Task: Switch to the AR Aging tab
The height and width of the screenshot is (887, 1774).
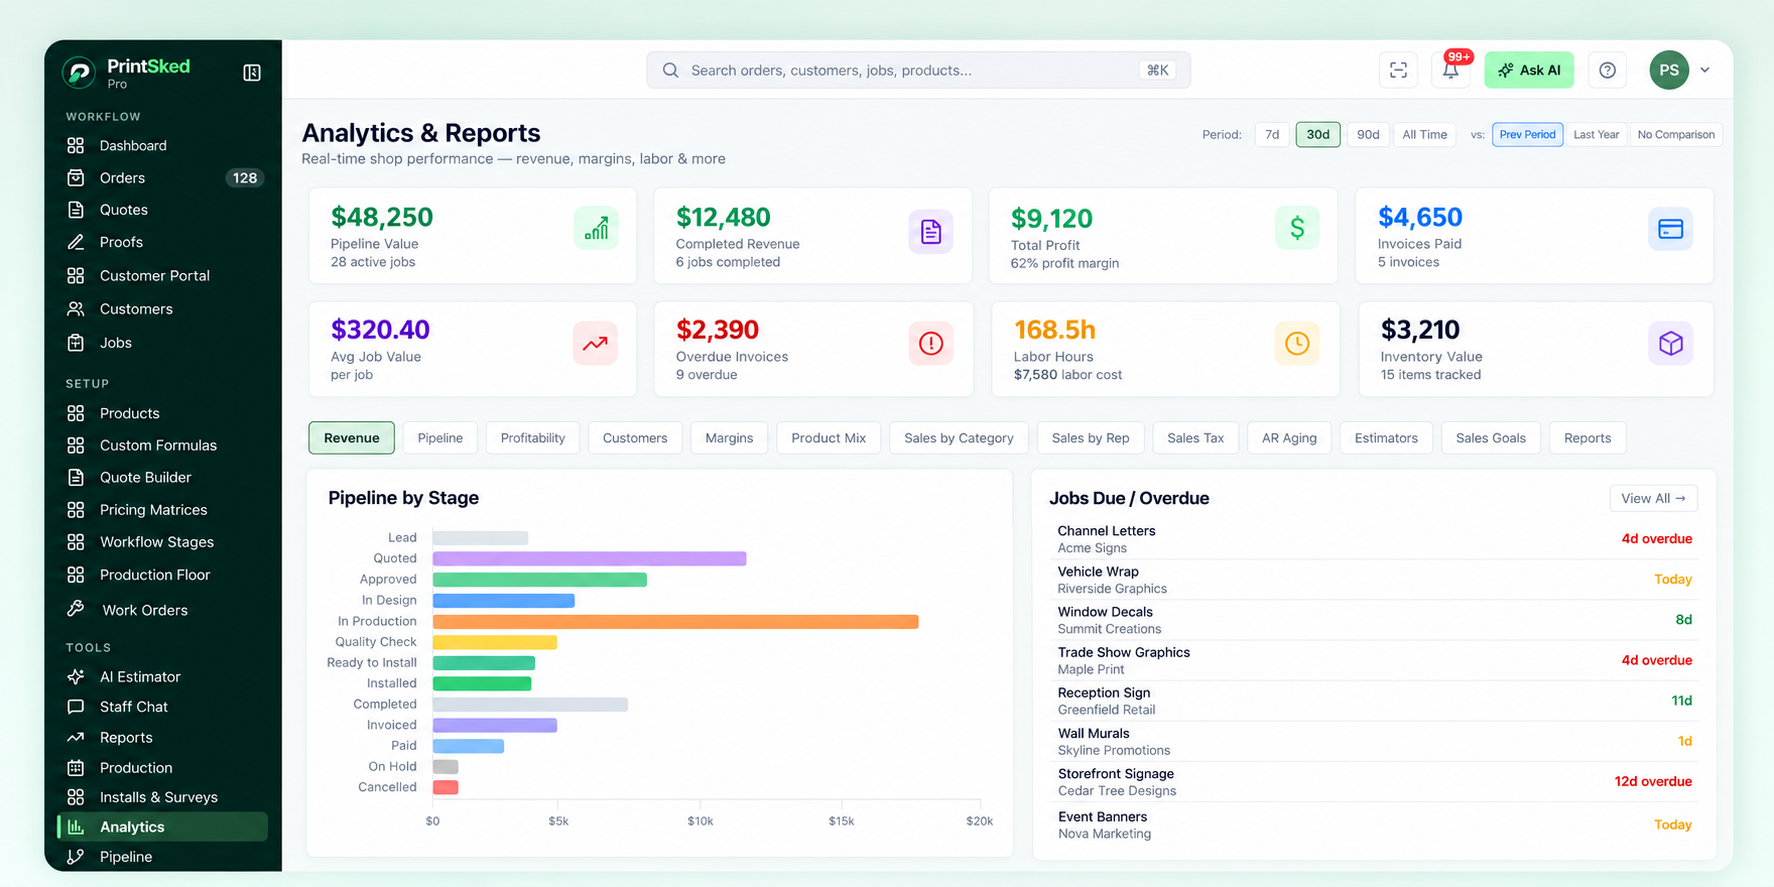Action: (x=1289, y=438)
